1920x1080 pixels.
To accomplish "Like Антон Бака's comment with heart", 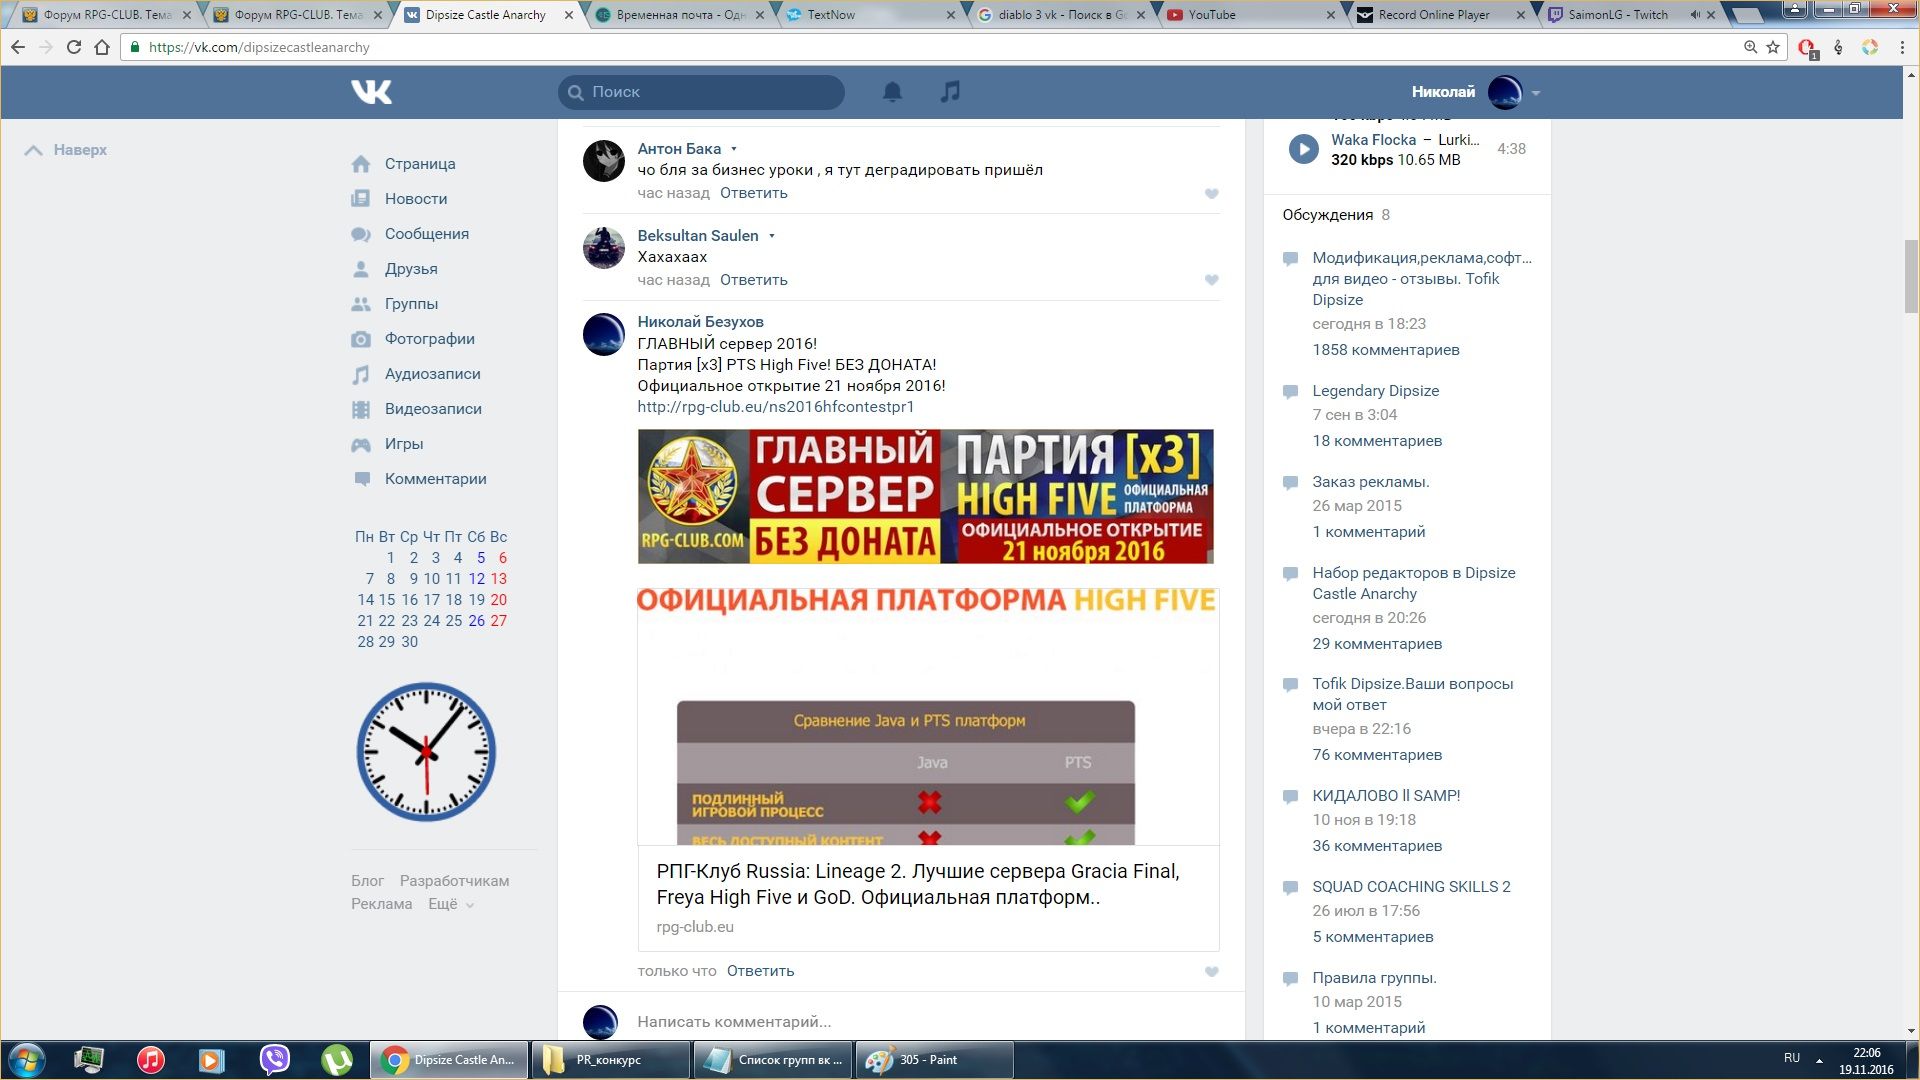I will (1211, 194).
